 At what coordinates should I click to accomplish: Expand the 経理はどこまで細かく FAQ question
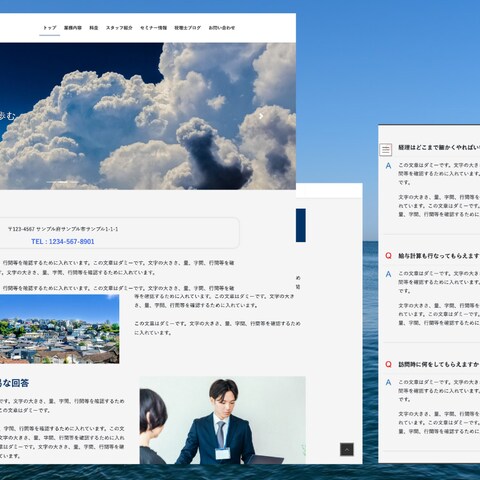coord(439,147)
